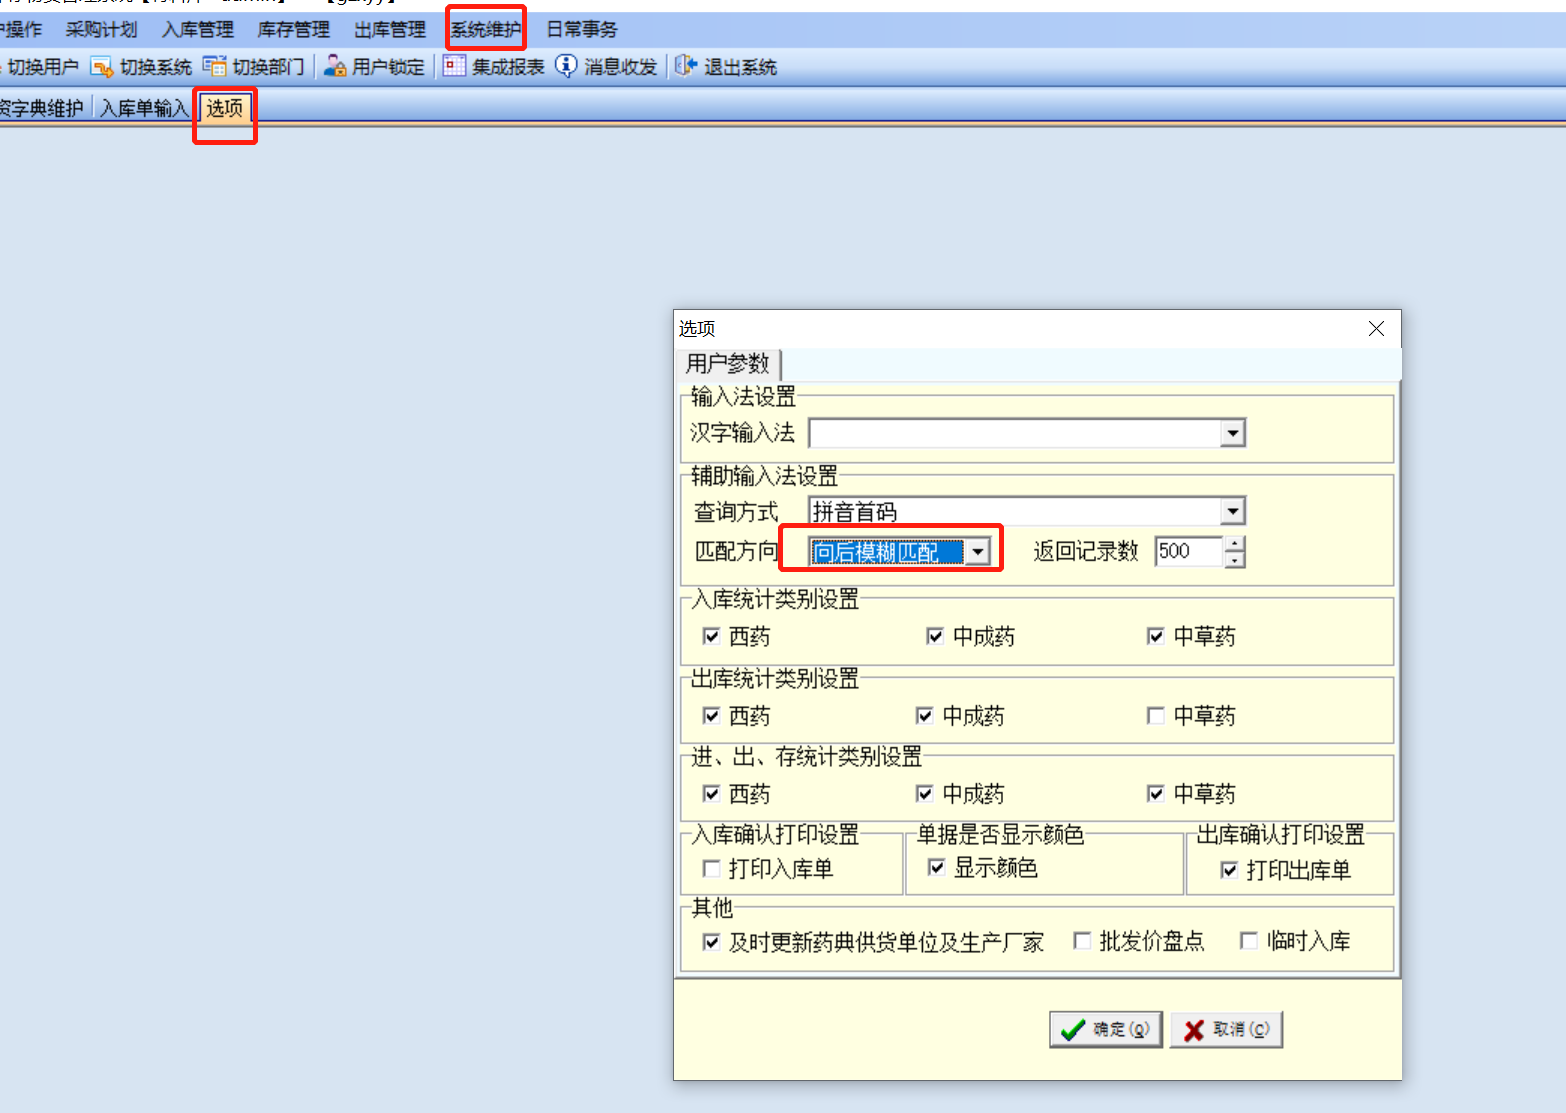Click the 输入法设置 group label

point(743,397)
